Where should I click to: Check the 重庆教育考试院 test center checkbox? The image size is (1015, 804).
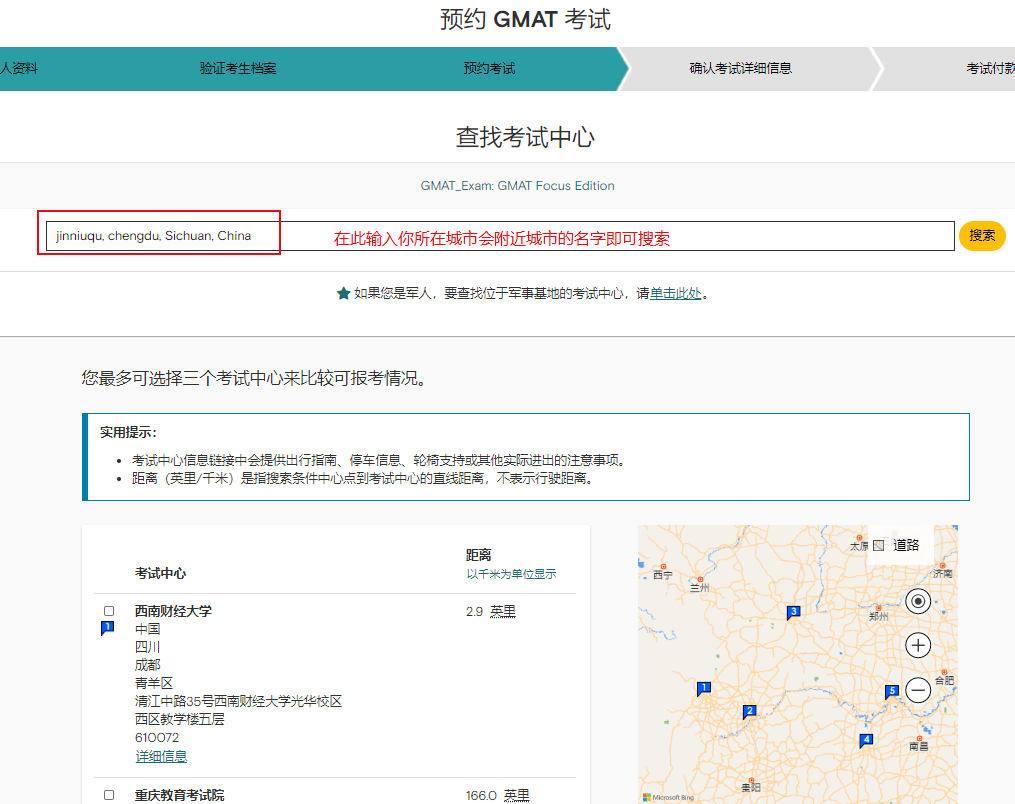109,794
